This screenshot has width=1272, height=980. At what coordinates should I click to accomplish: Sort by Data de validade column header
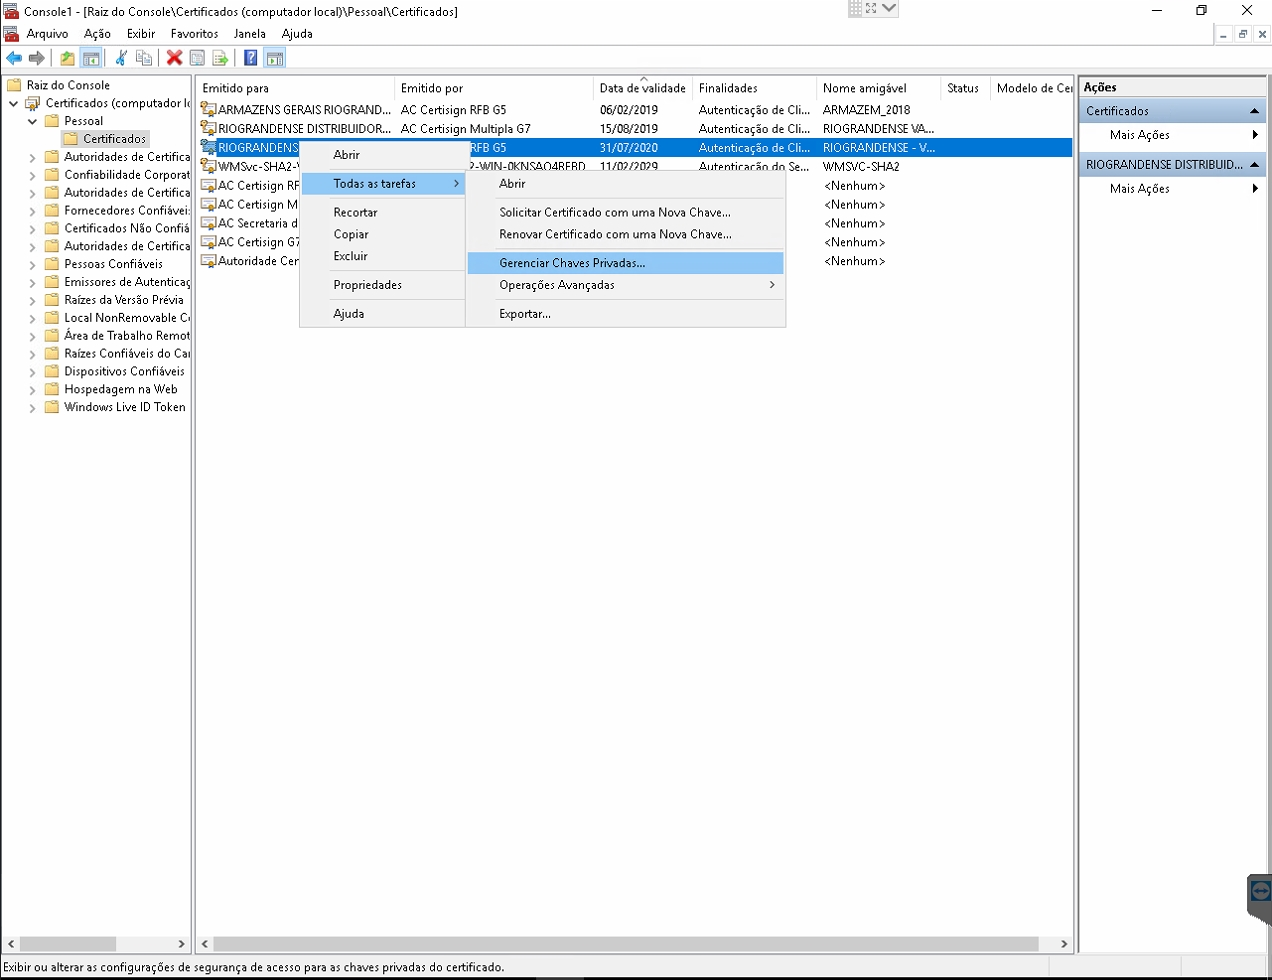pos(642,88)
